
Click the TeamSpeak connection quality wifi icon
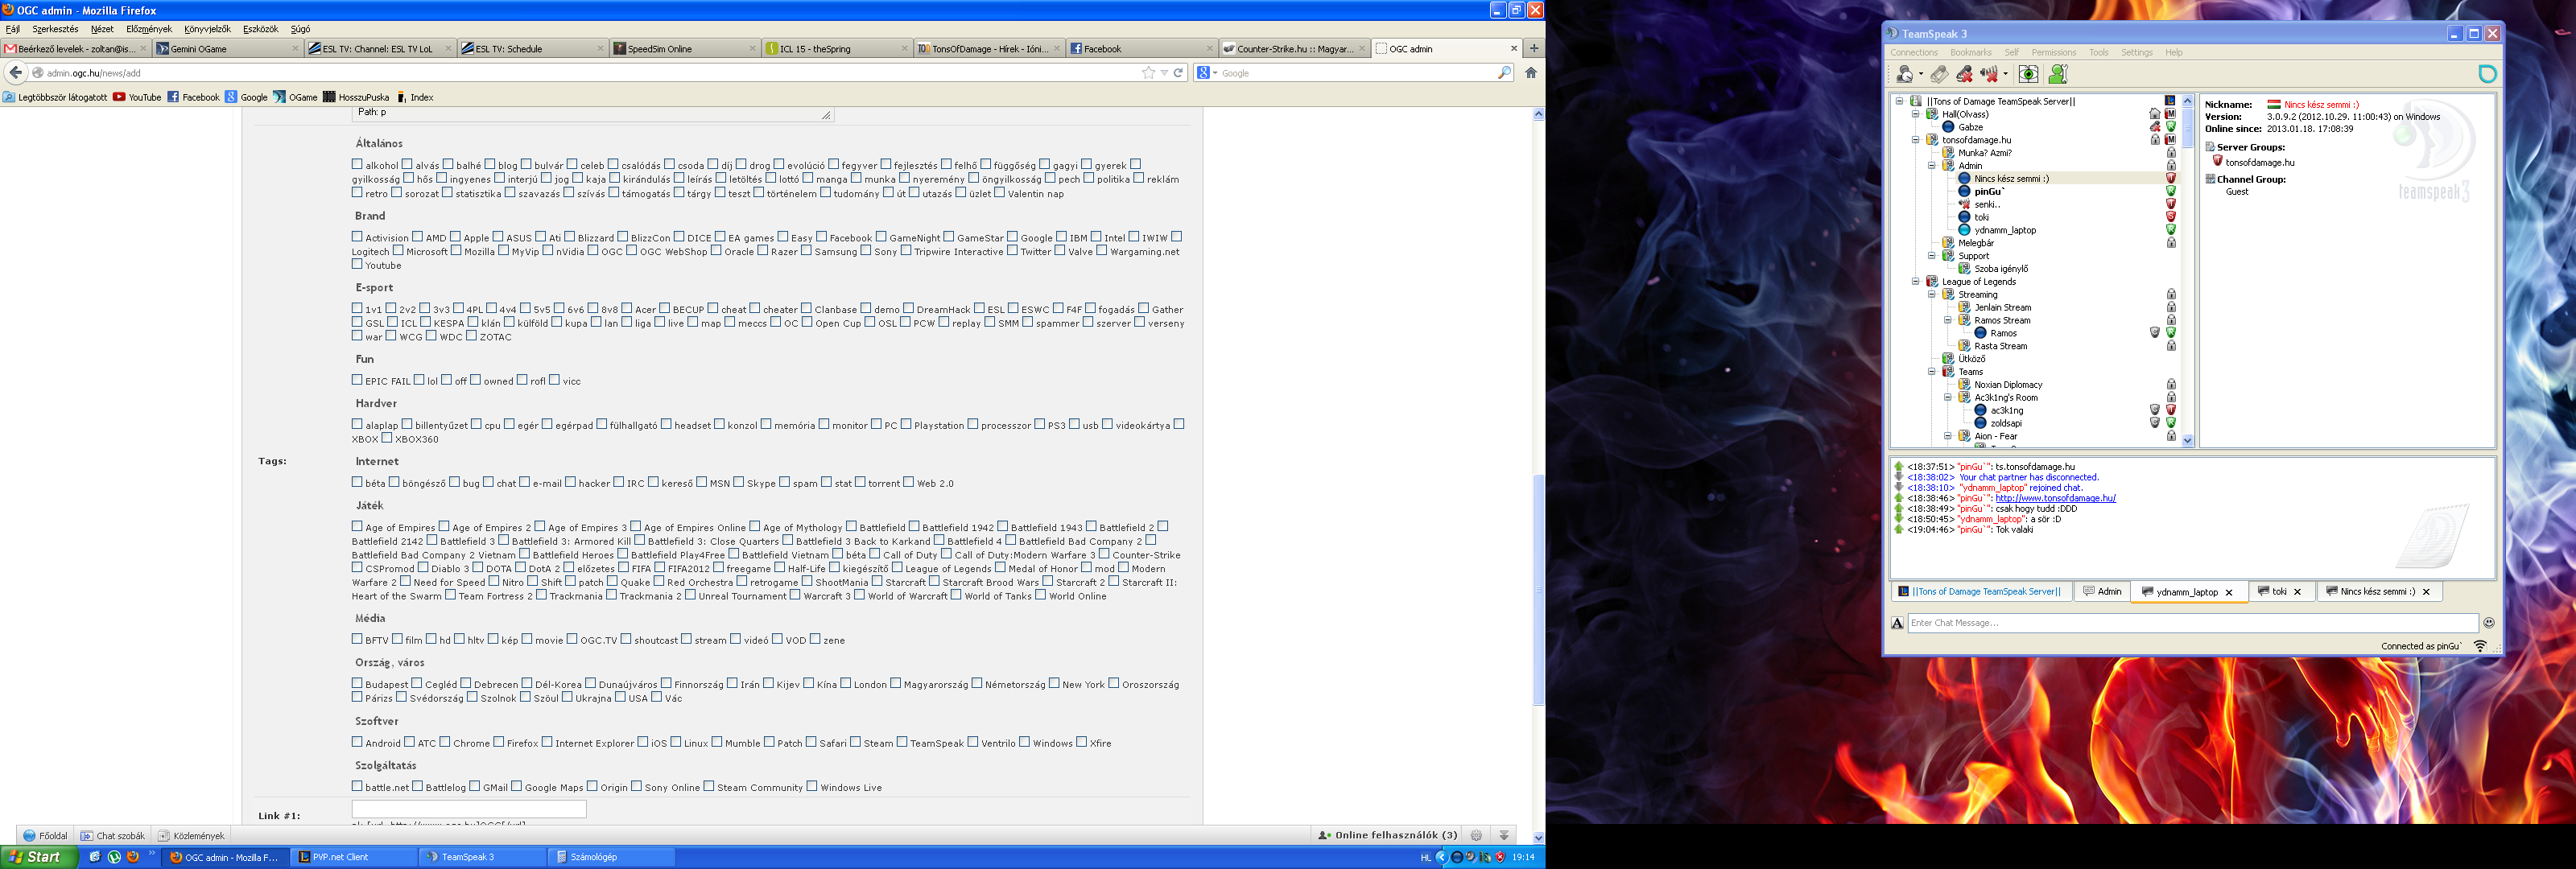(2480, 646)
